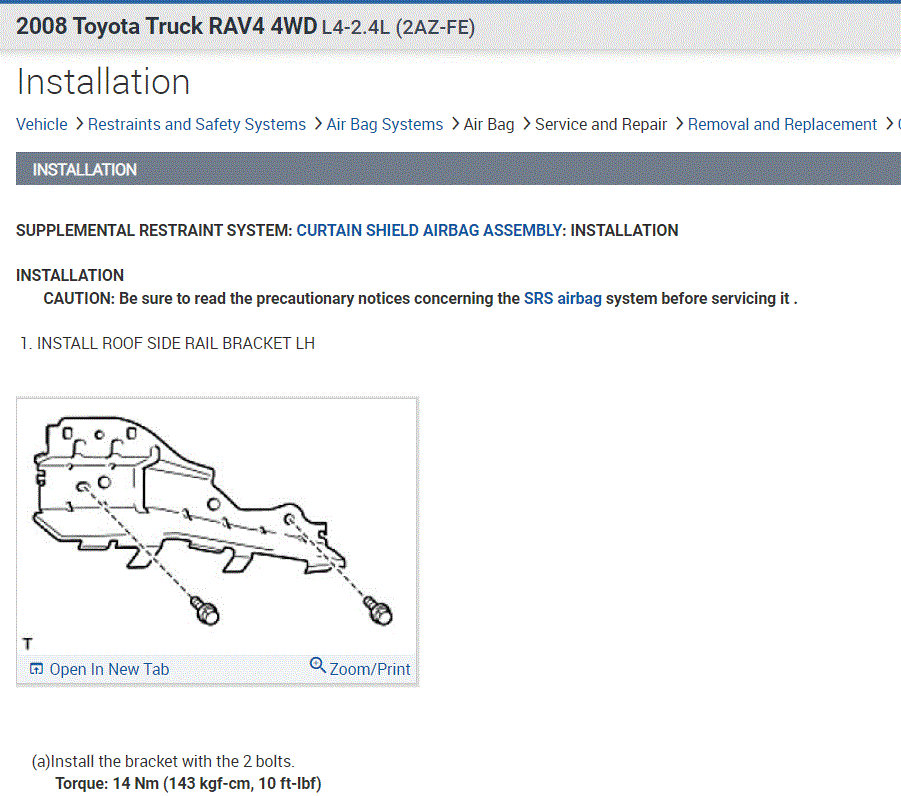This screenshot has height=796, width=901.
Task: Go to Restraints and Safety Systems breadcrumb
Action: (197, 124)
